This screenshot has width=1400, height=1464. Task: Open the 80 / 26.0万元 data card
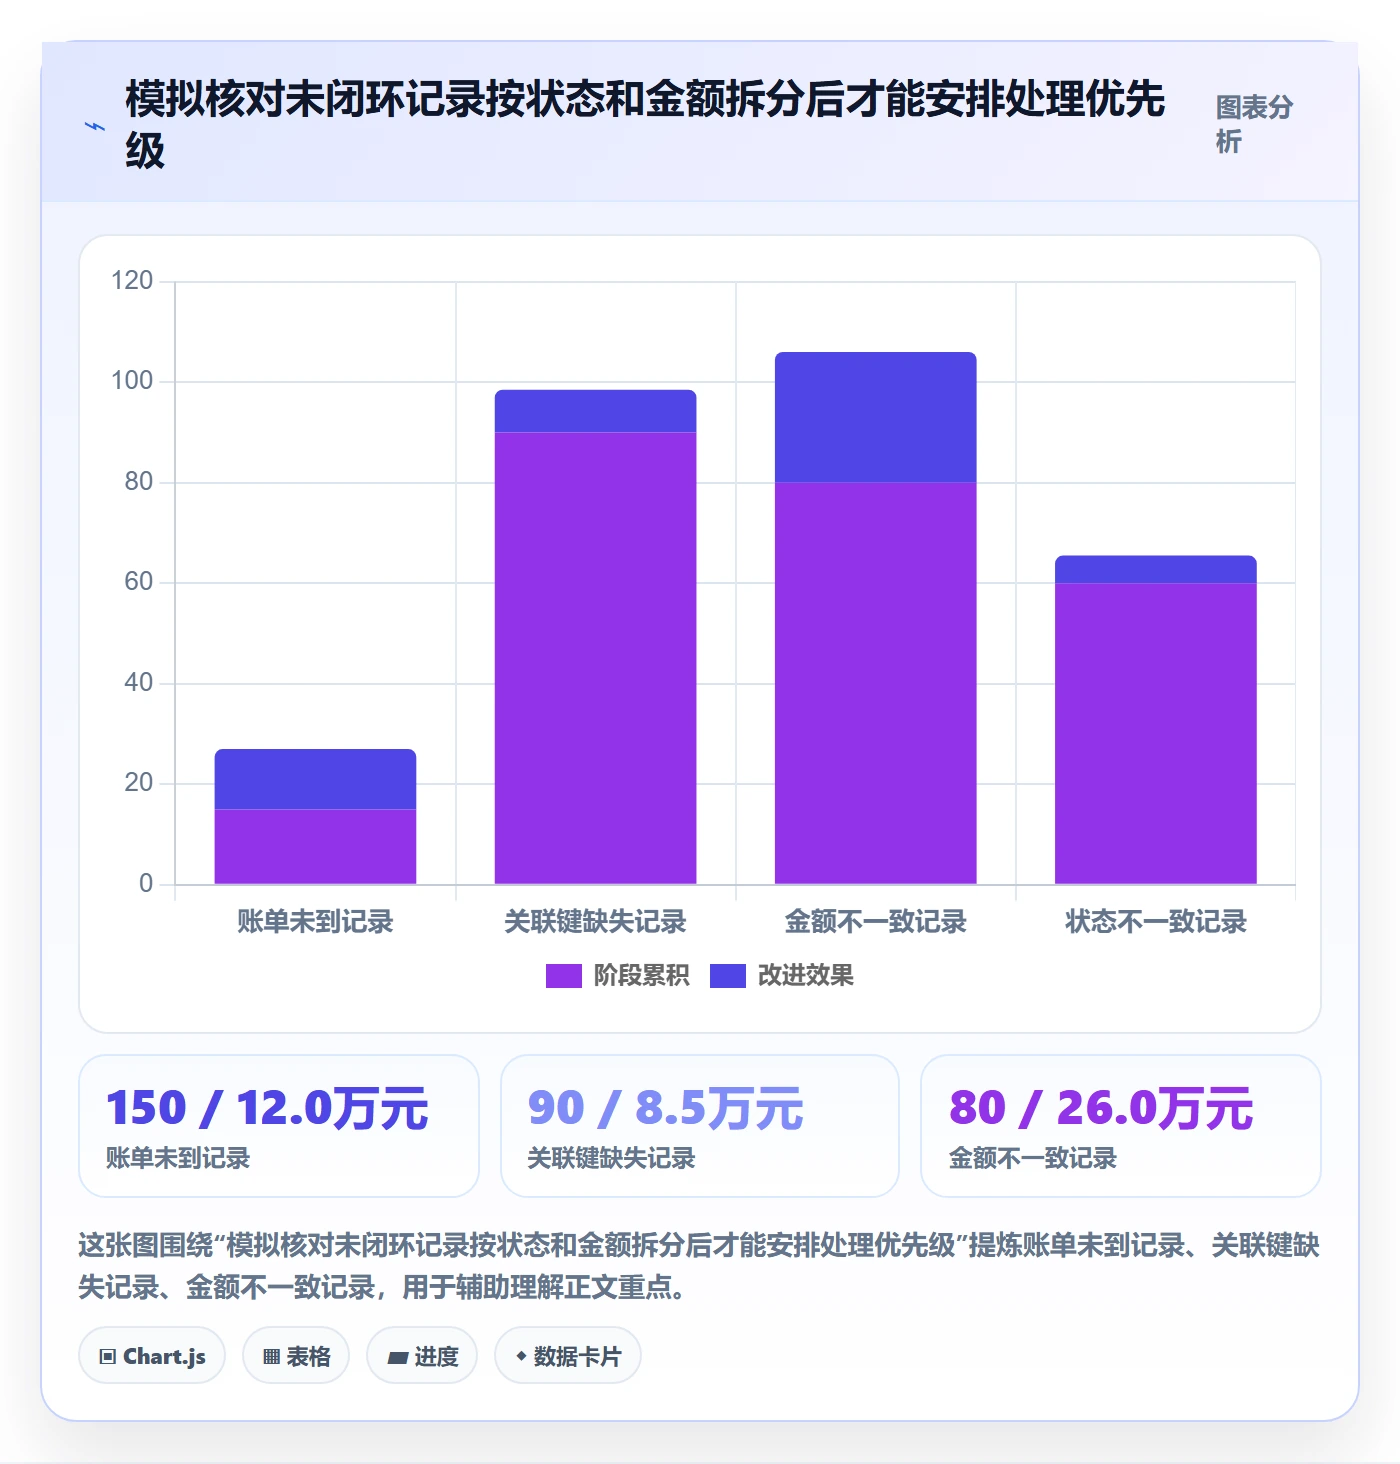(1121, 1126)
